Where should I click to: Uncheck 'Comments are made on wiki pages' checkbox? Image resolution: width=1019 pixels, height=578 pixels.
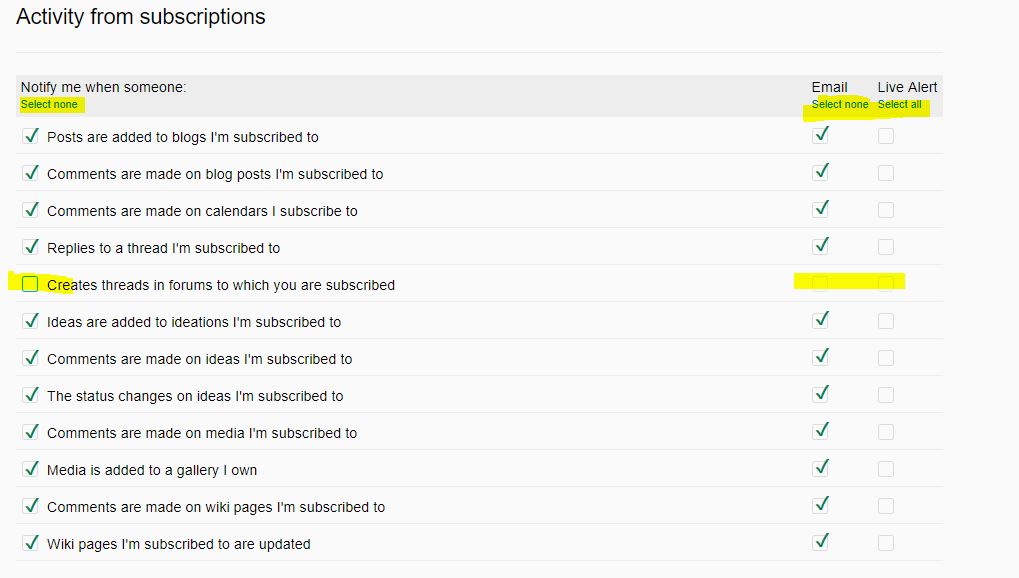tap(30, 506)
